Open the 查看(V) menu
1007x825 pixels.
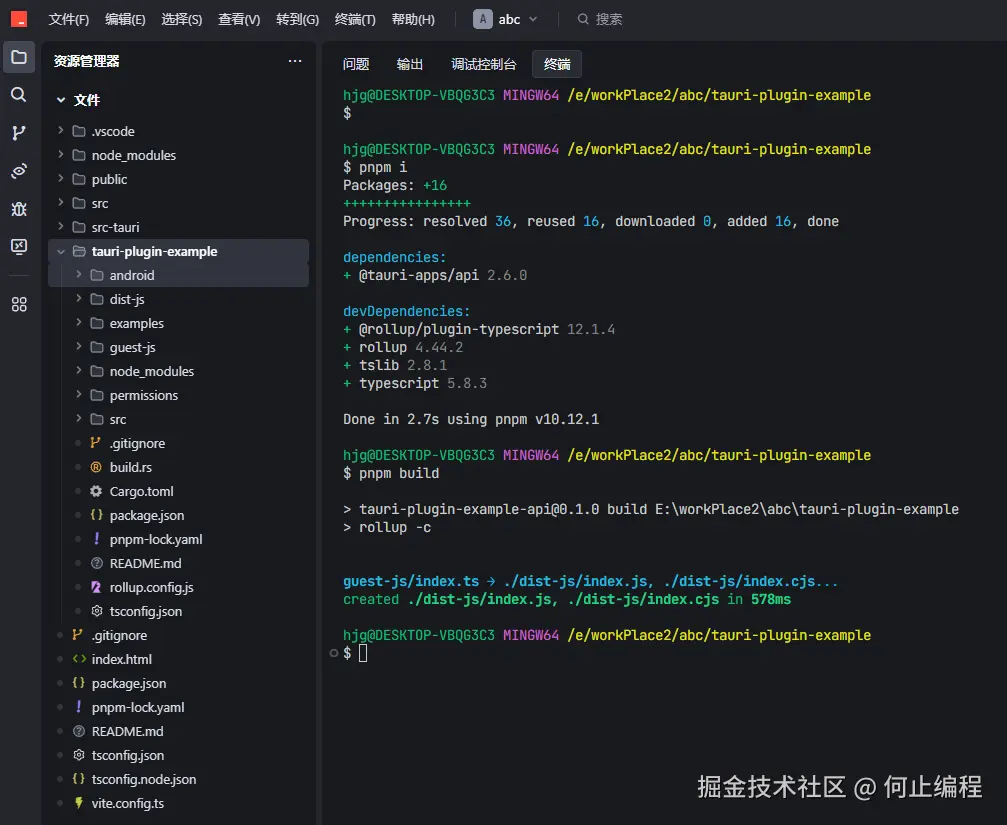point(239,19)
